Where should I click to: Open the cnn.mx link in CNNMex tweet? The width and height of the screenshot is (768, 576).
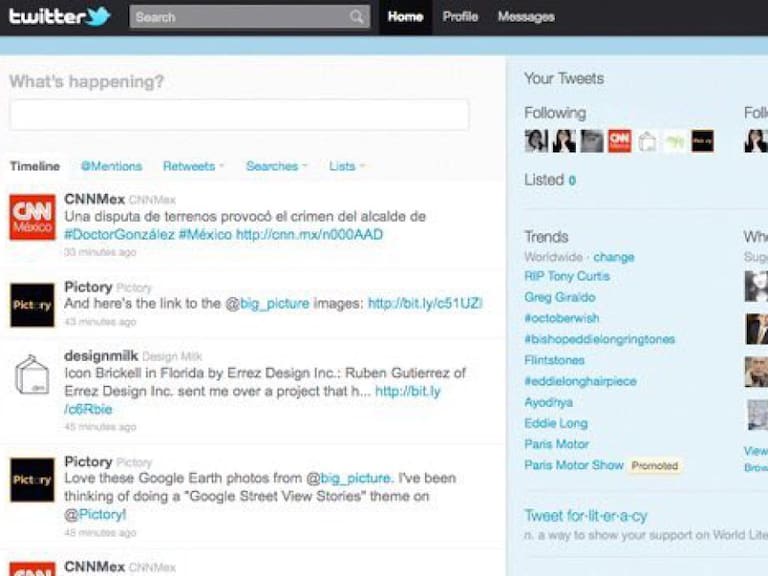click(x=309, y=235)
